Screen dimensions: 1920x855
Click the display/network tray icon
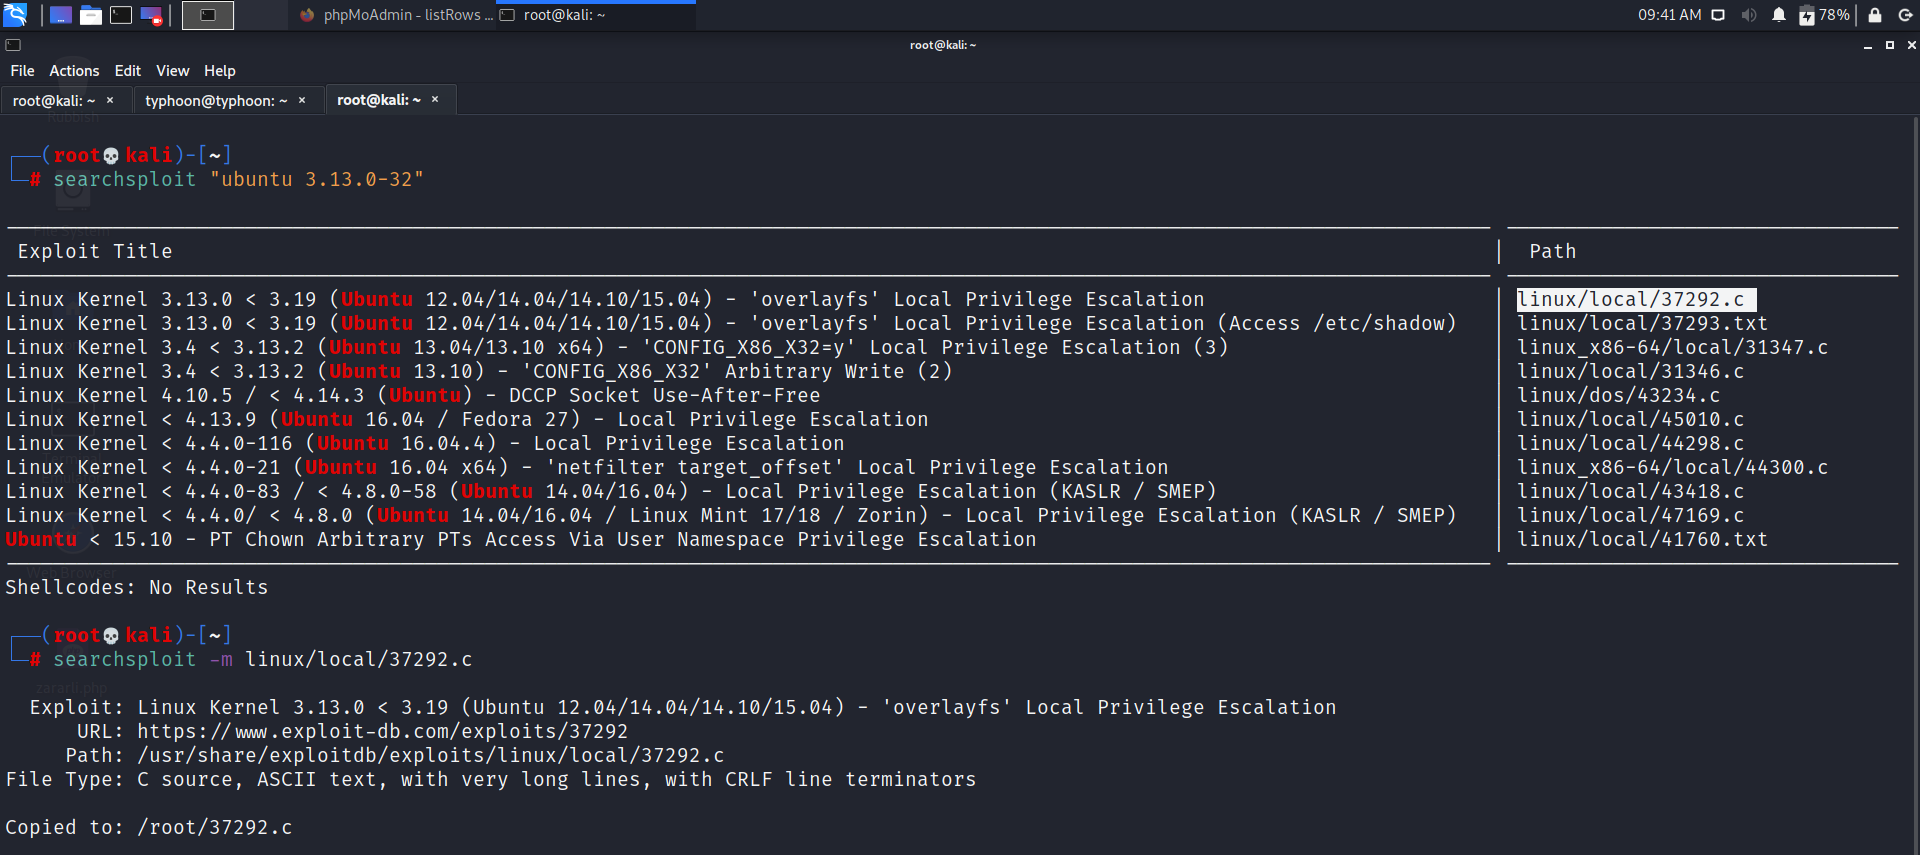pos(1718,15)
